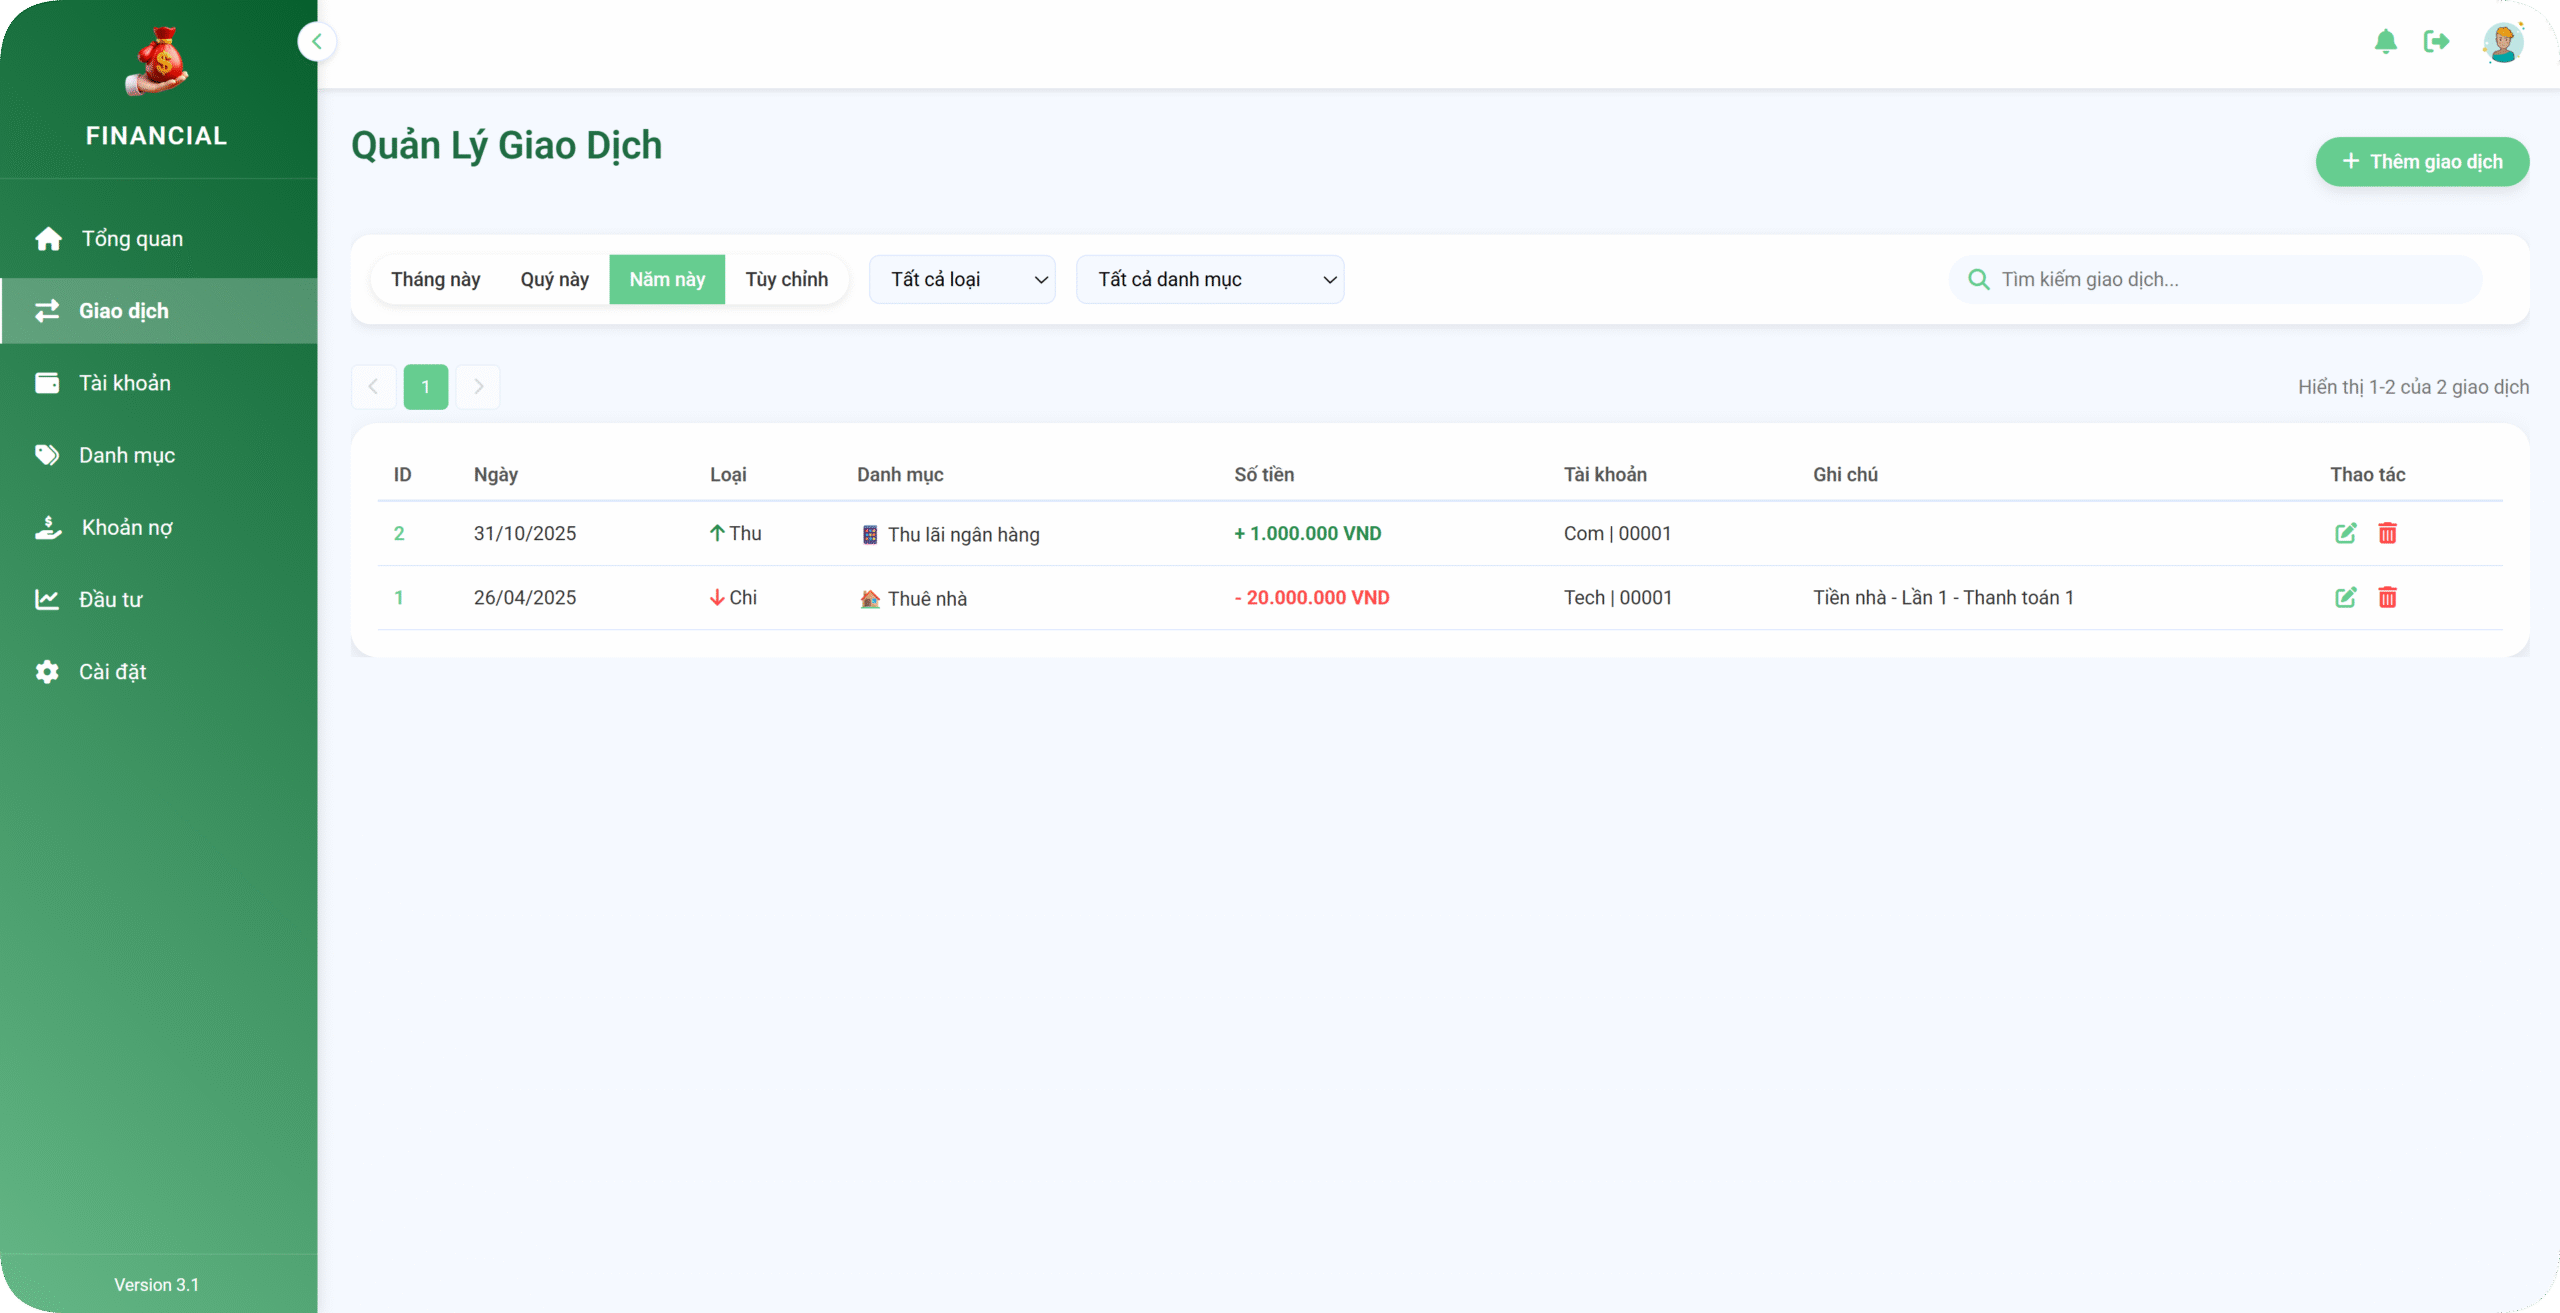The image size is (2560, 1313).
Task: Click the notification bell icon
Action: pos(2385,42)
